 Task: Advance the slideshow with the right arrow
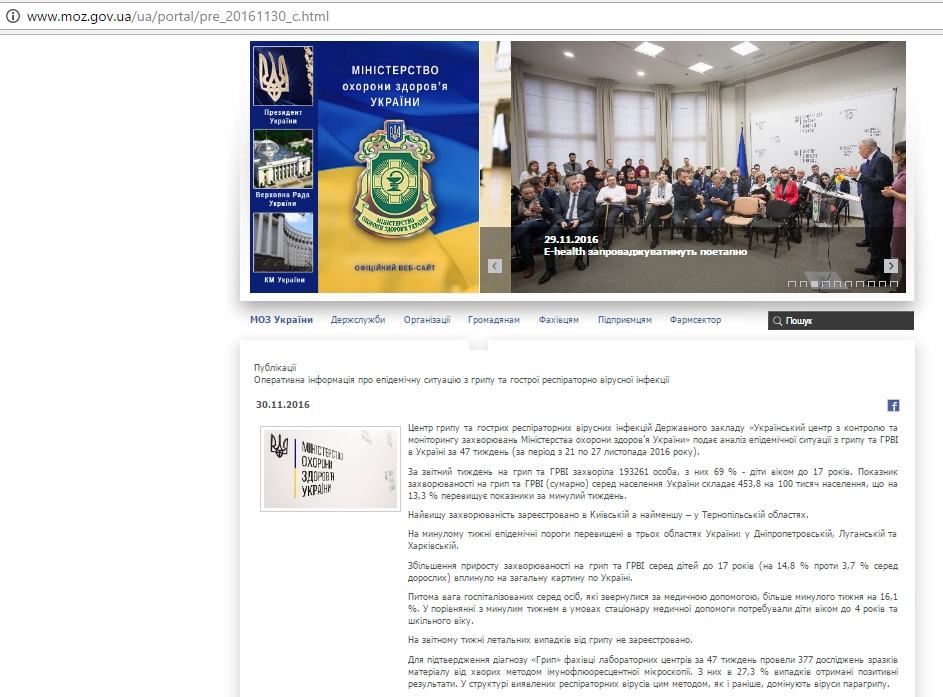pyautogui.click(x=891, y=266)
